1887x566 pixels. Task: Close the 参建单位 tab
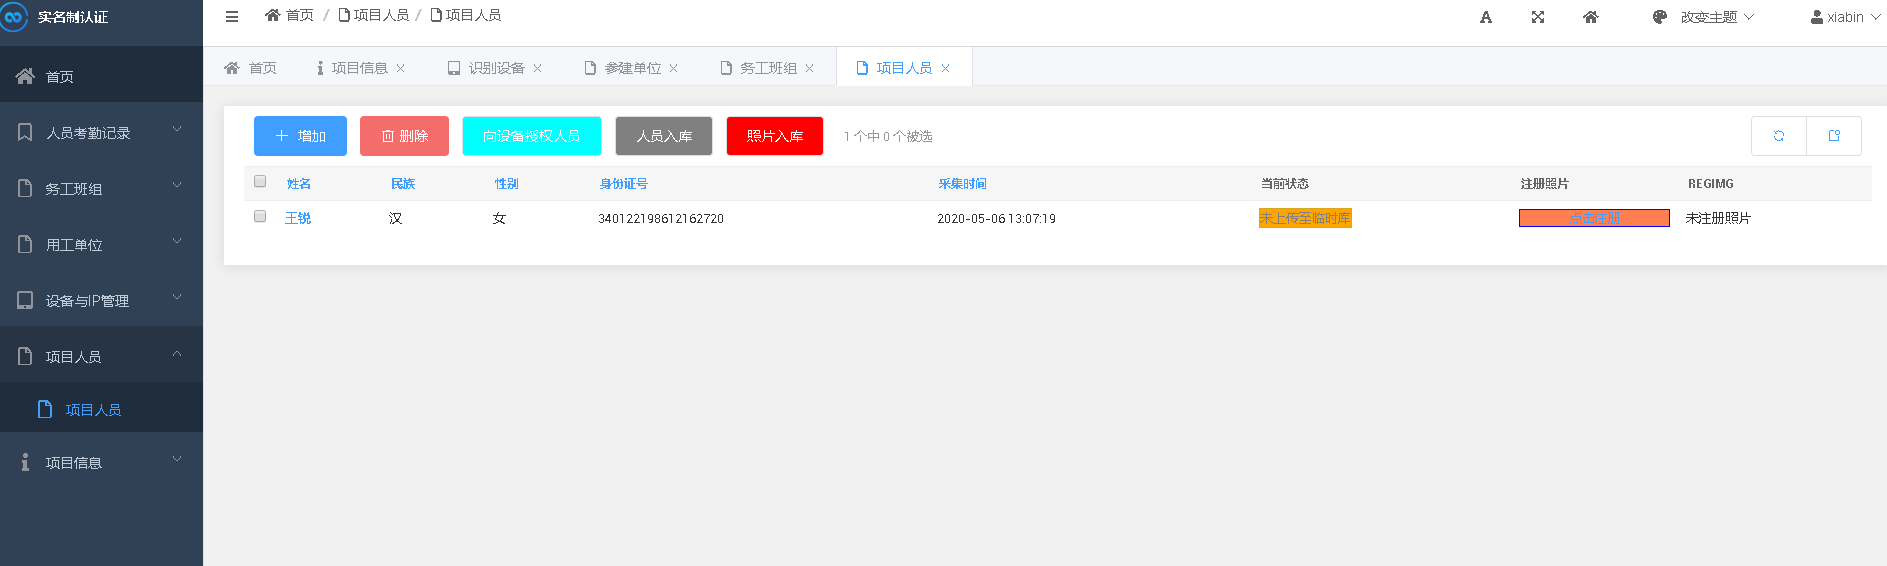674,68
